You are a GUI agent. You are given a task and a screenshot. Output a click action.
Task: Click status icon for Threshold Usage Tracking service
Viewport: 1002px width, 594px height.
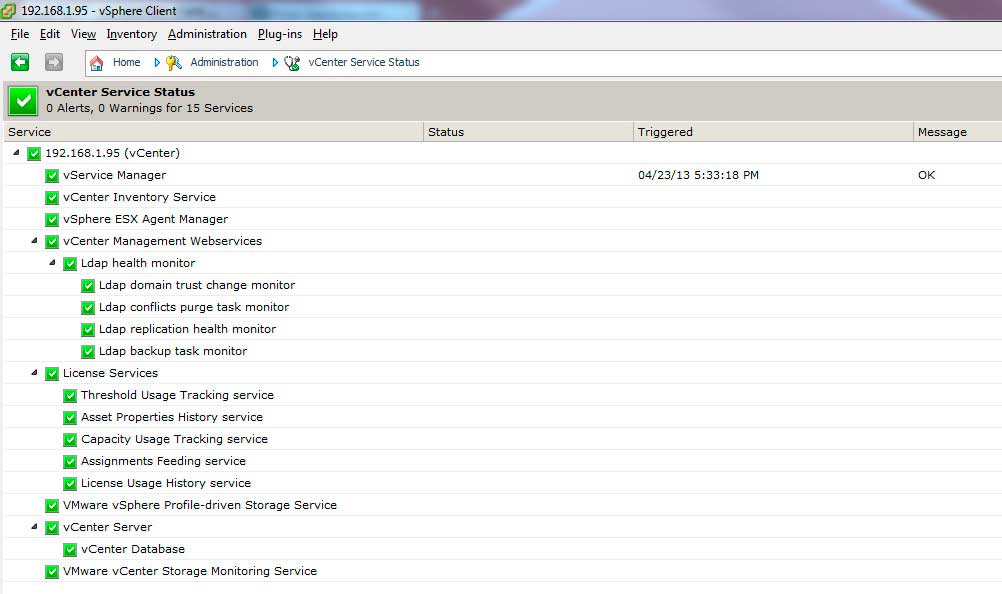(70, 396)
